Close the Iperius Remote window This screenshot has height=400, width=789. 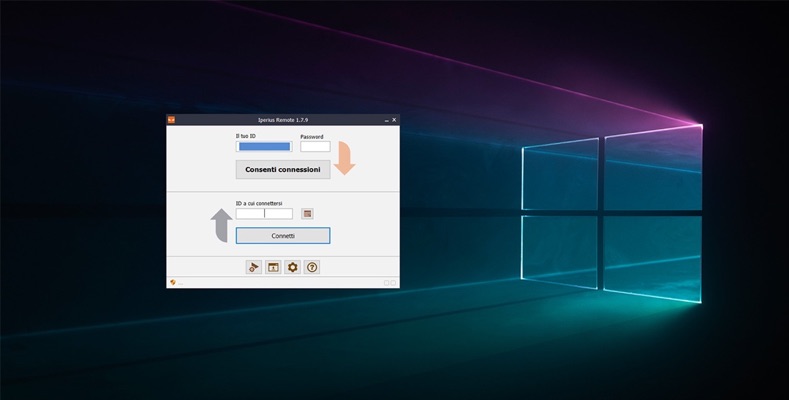point(394,120)
